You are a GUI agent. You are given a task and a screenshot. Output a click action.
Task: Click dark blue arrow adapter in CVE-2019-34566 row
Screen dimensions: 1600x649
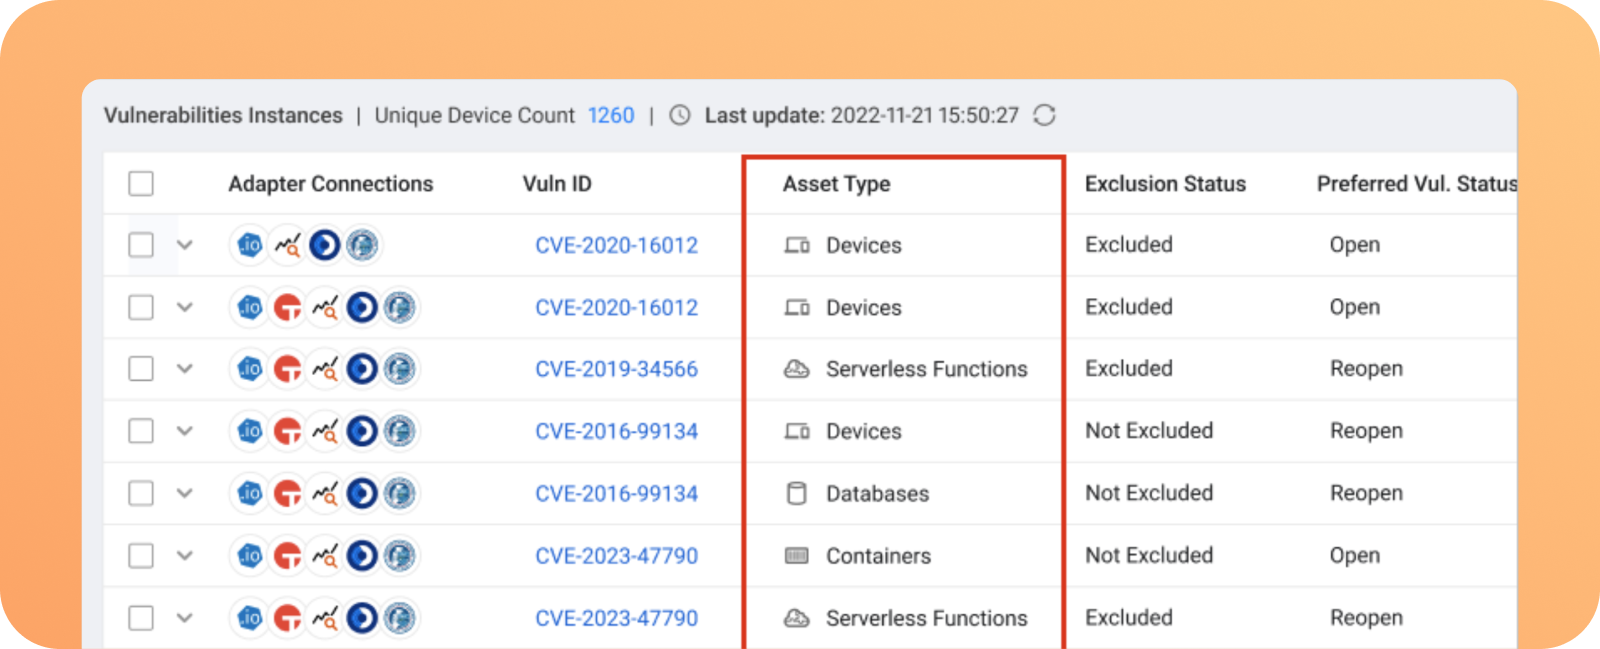pyautogui.click(x=362, y=369)
